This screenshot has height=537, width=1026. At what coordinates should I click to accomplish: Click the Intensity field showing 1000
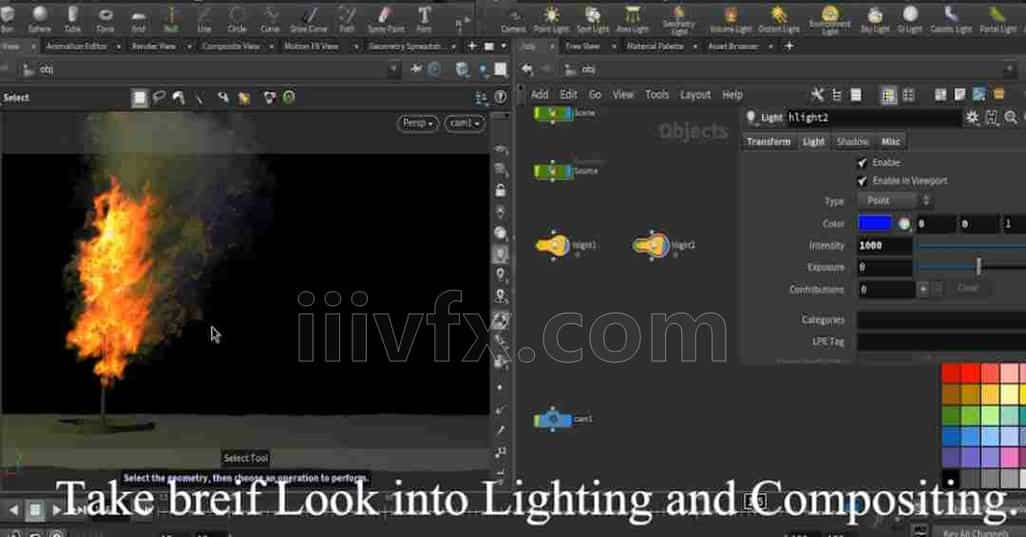tap(885, 245)
